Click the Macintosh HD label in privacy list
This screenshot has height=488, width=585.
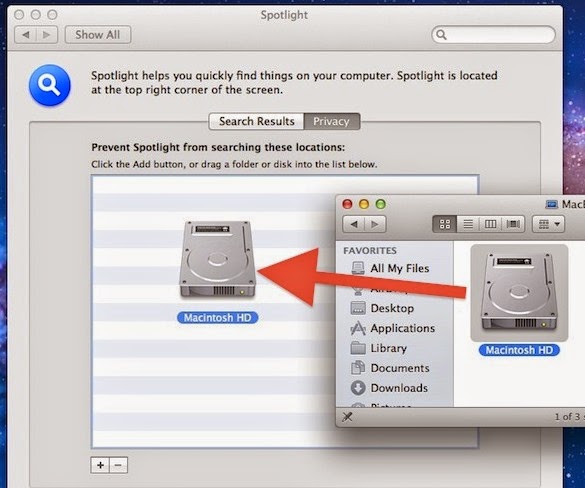218,317
